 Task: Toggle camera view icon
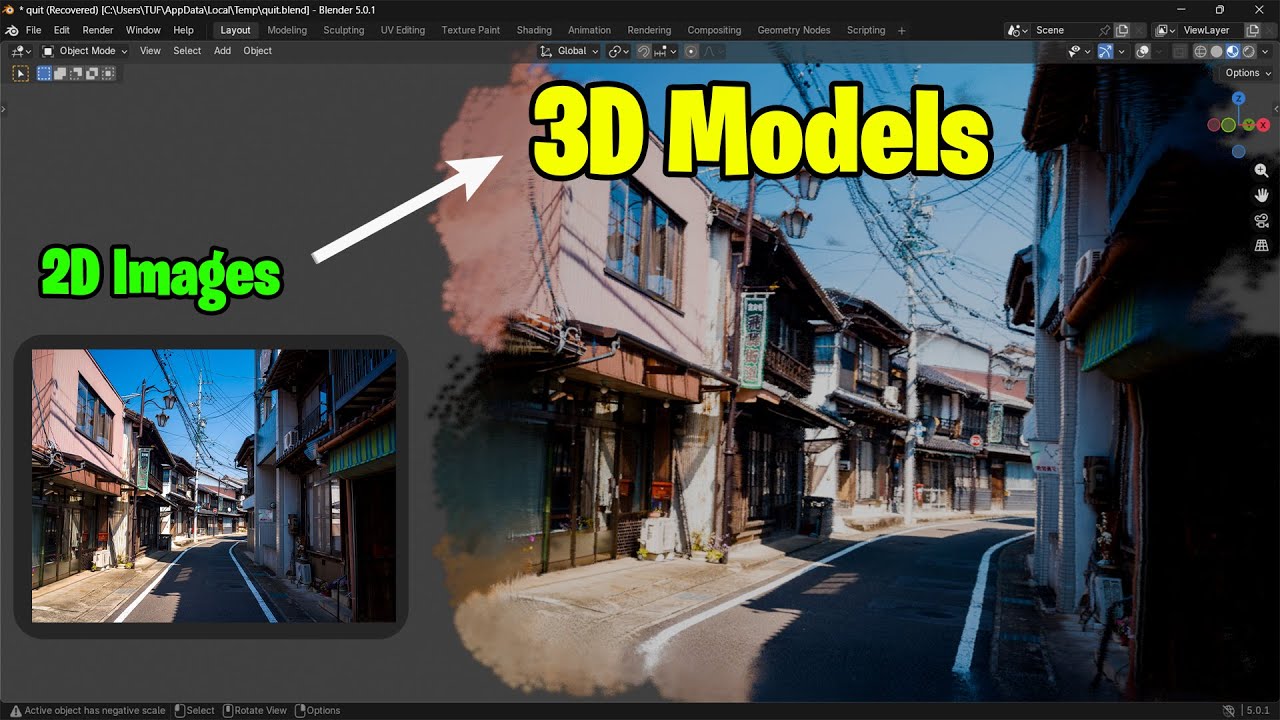(1262, 221)
